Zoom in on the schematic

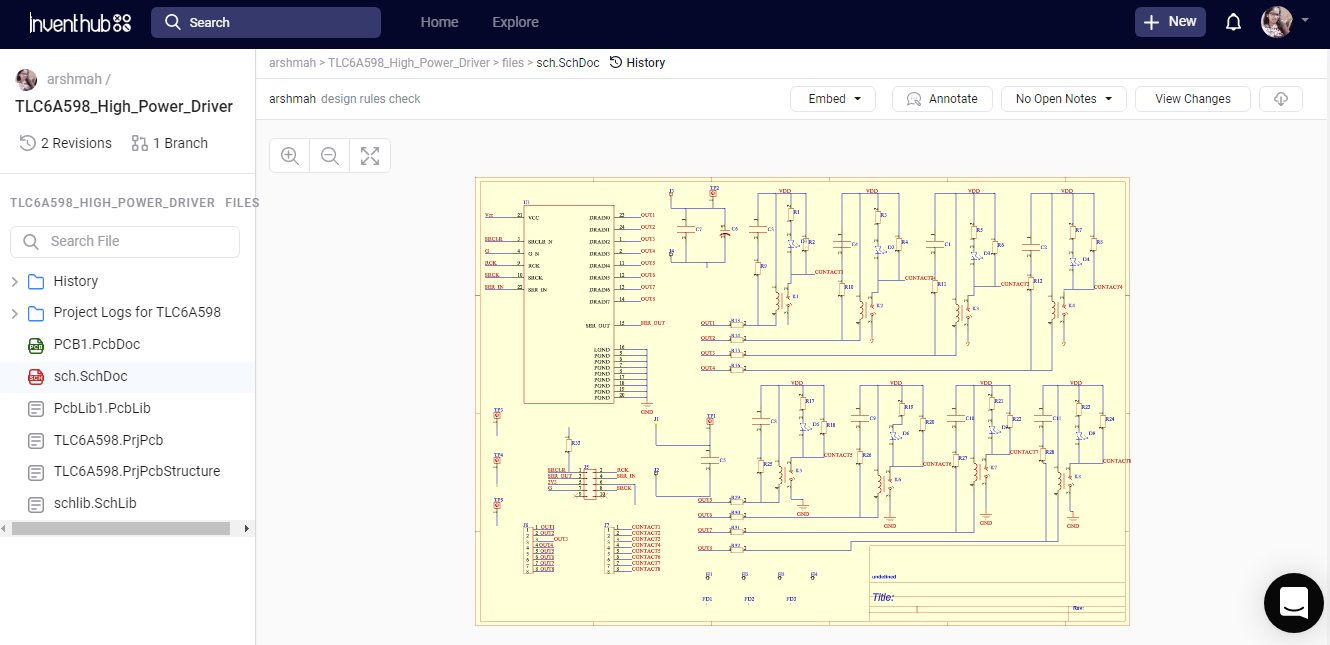point(290,156)
